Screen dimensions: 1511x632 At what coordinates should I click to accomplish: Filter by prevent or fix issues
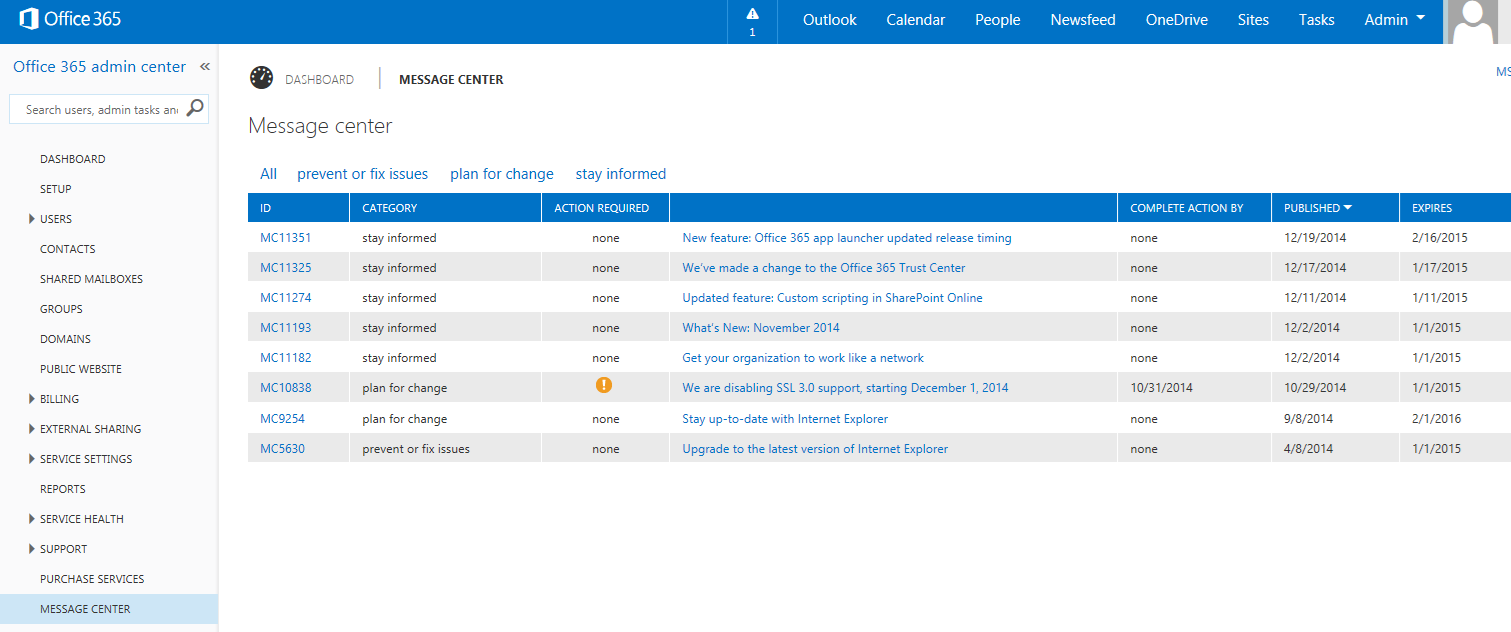[362, 174]
